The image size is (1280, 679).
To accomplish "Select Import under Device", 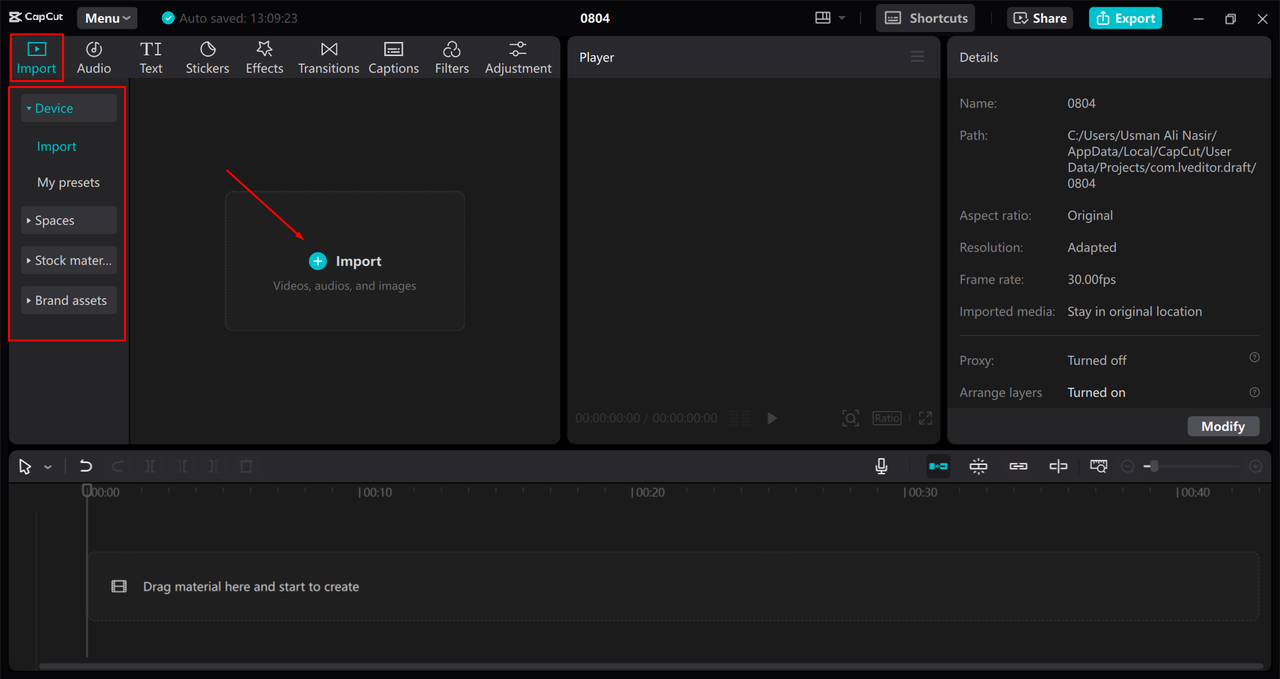I will [57, 146].
